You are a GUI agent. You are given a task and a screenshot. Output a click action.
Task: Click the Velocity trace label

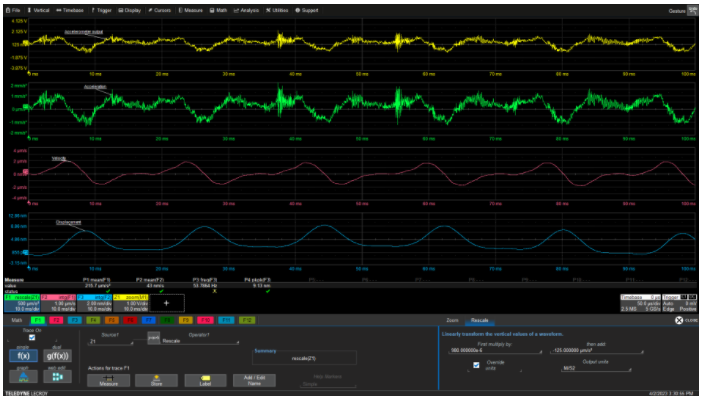(59, 159)
